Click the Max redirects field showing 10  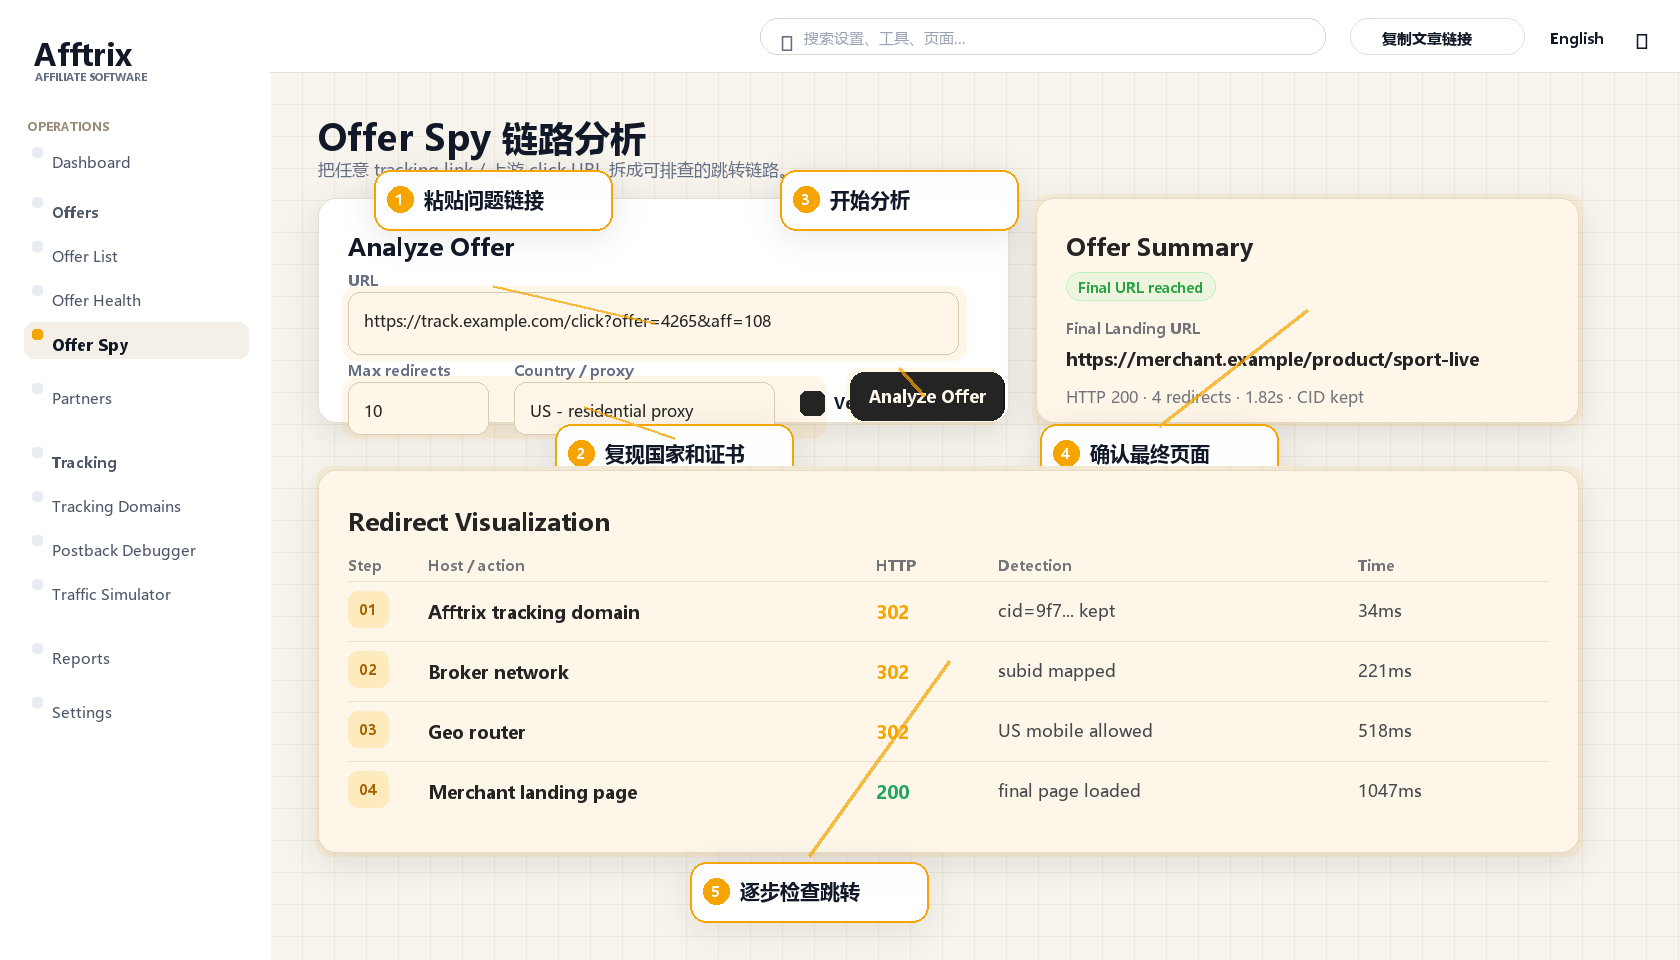(418, 409)
